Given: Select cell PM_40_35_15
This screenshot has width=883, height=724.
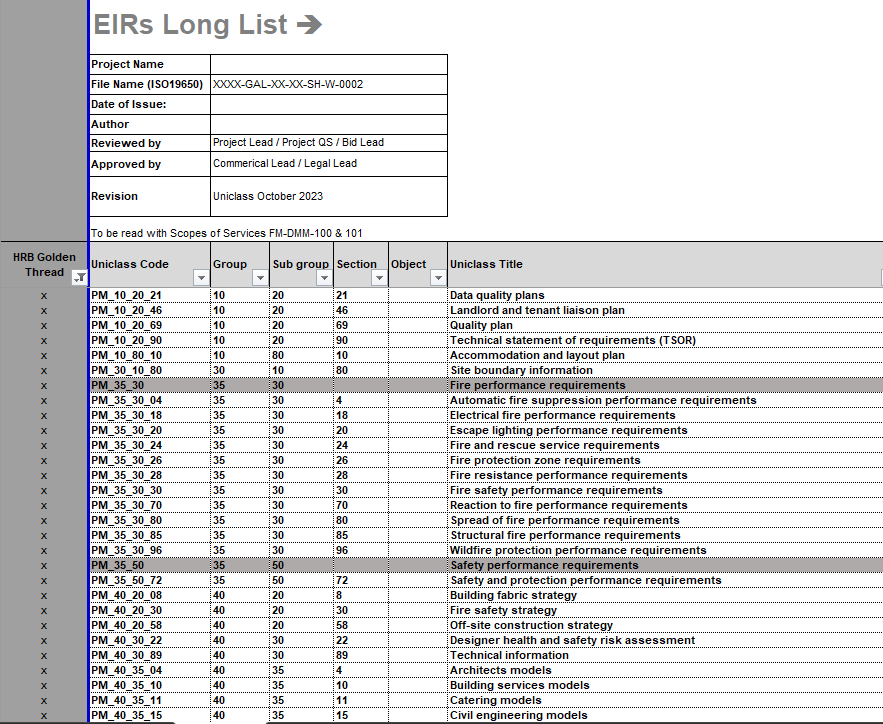Looking at the screenshot, I should tap(150, 716).
